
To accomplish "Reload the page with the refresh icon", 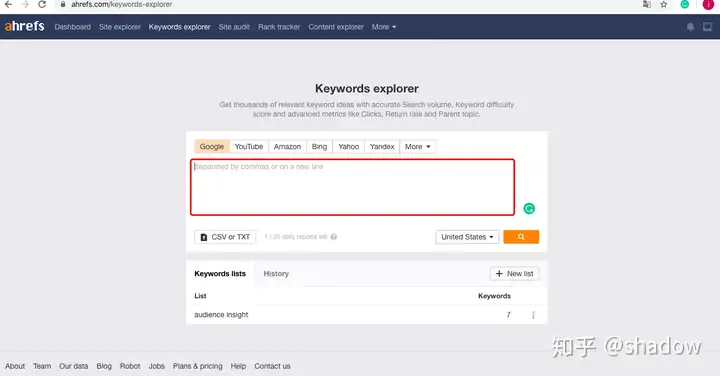I will [x=42, y=4].
